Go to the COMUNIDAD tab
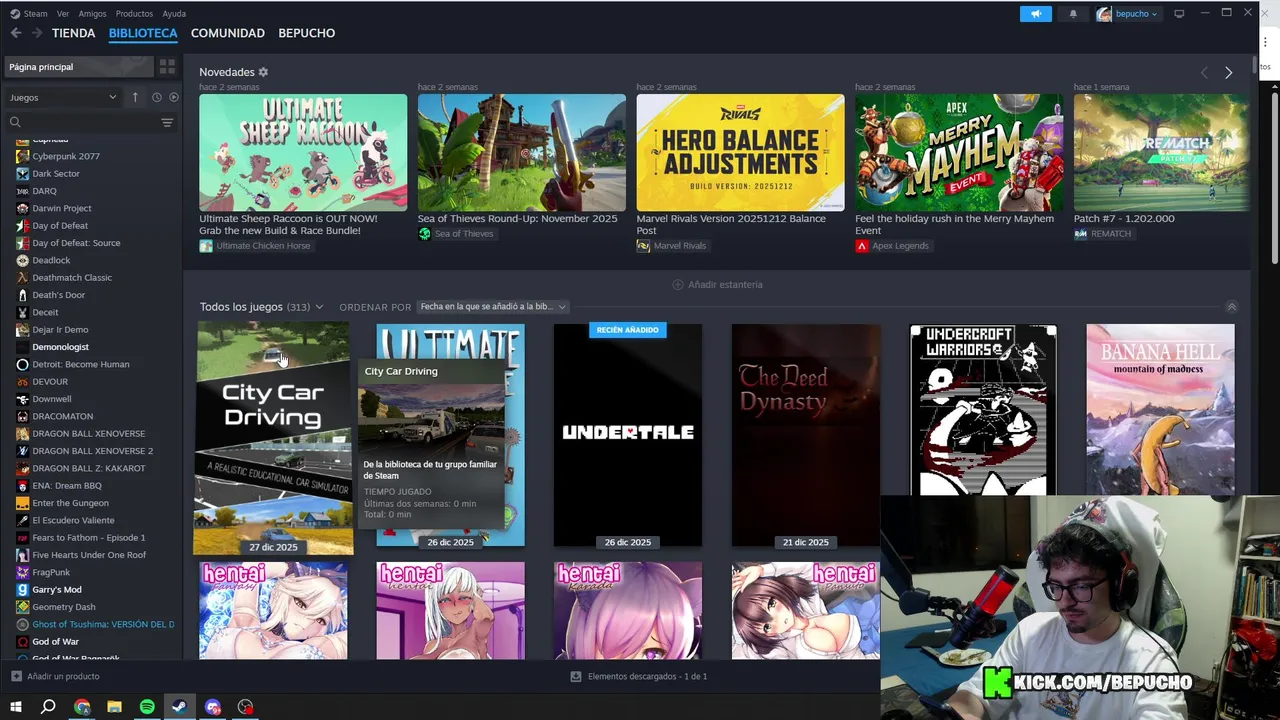The image size is (1280, 720). tap(228, 33)
